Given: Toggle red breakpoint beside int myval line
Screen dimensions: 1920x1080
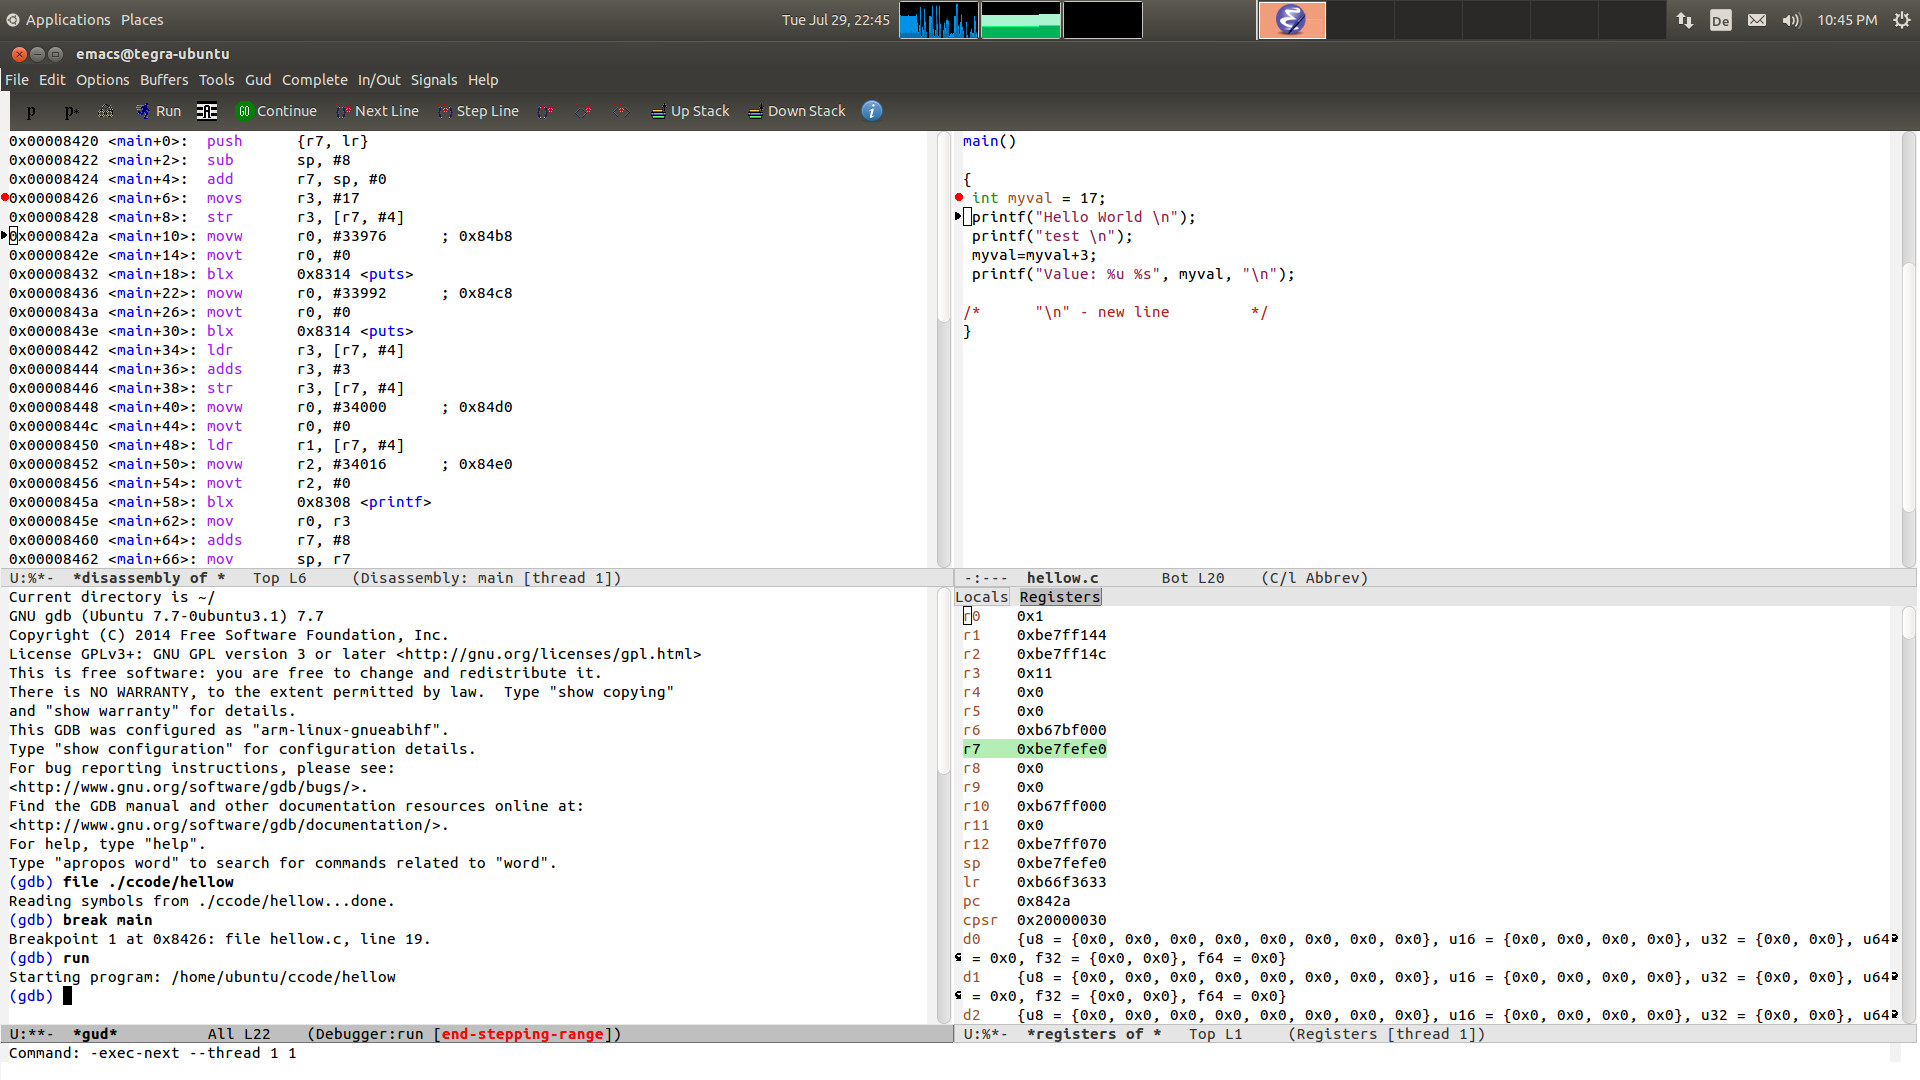Looking at the screenshot, I should [x=959, y=198].
